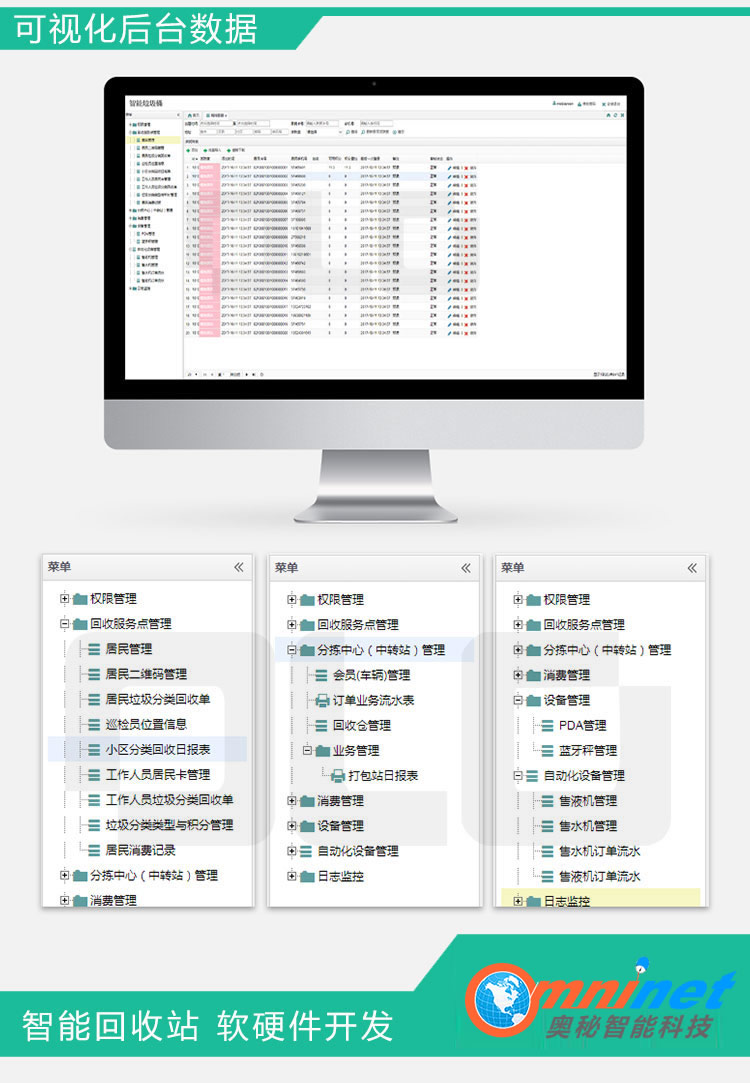Click the 蓝牙秤管理 list icon

548,750
